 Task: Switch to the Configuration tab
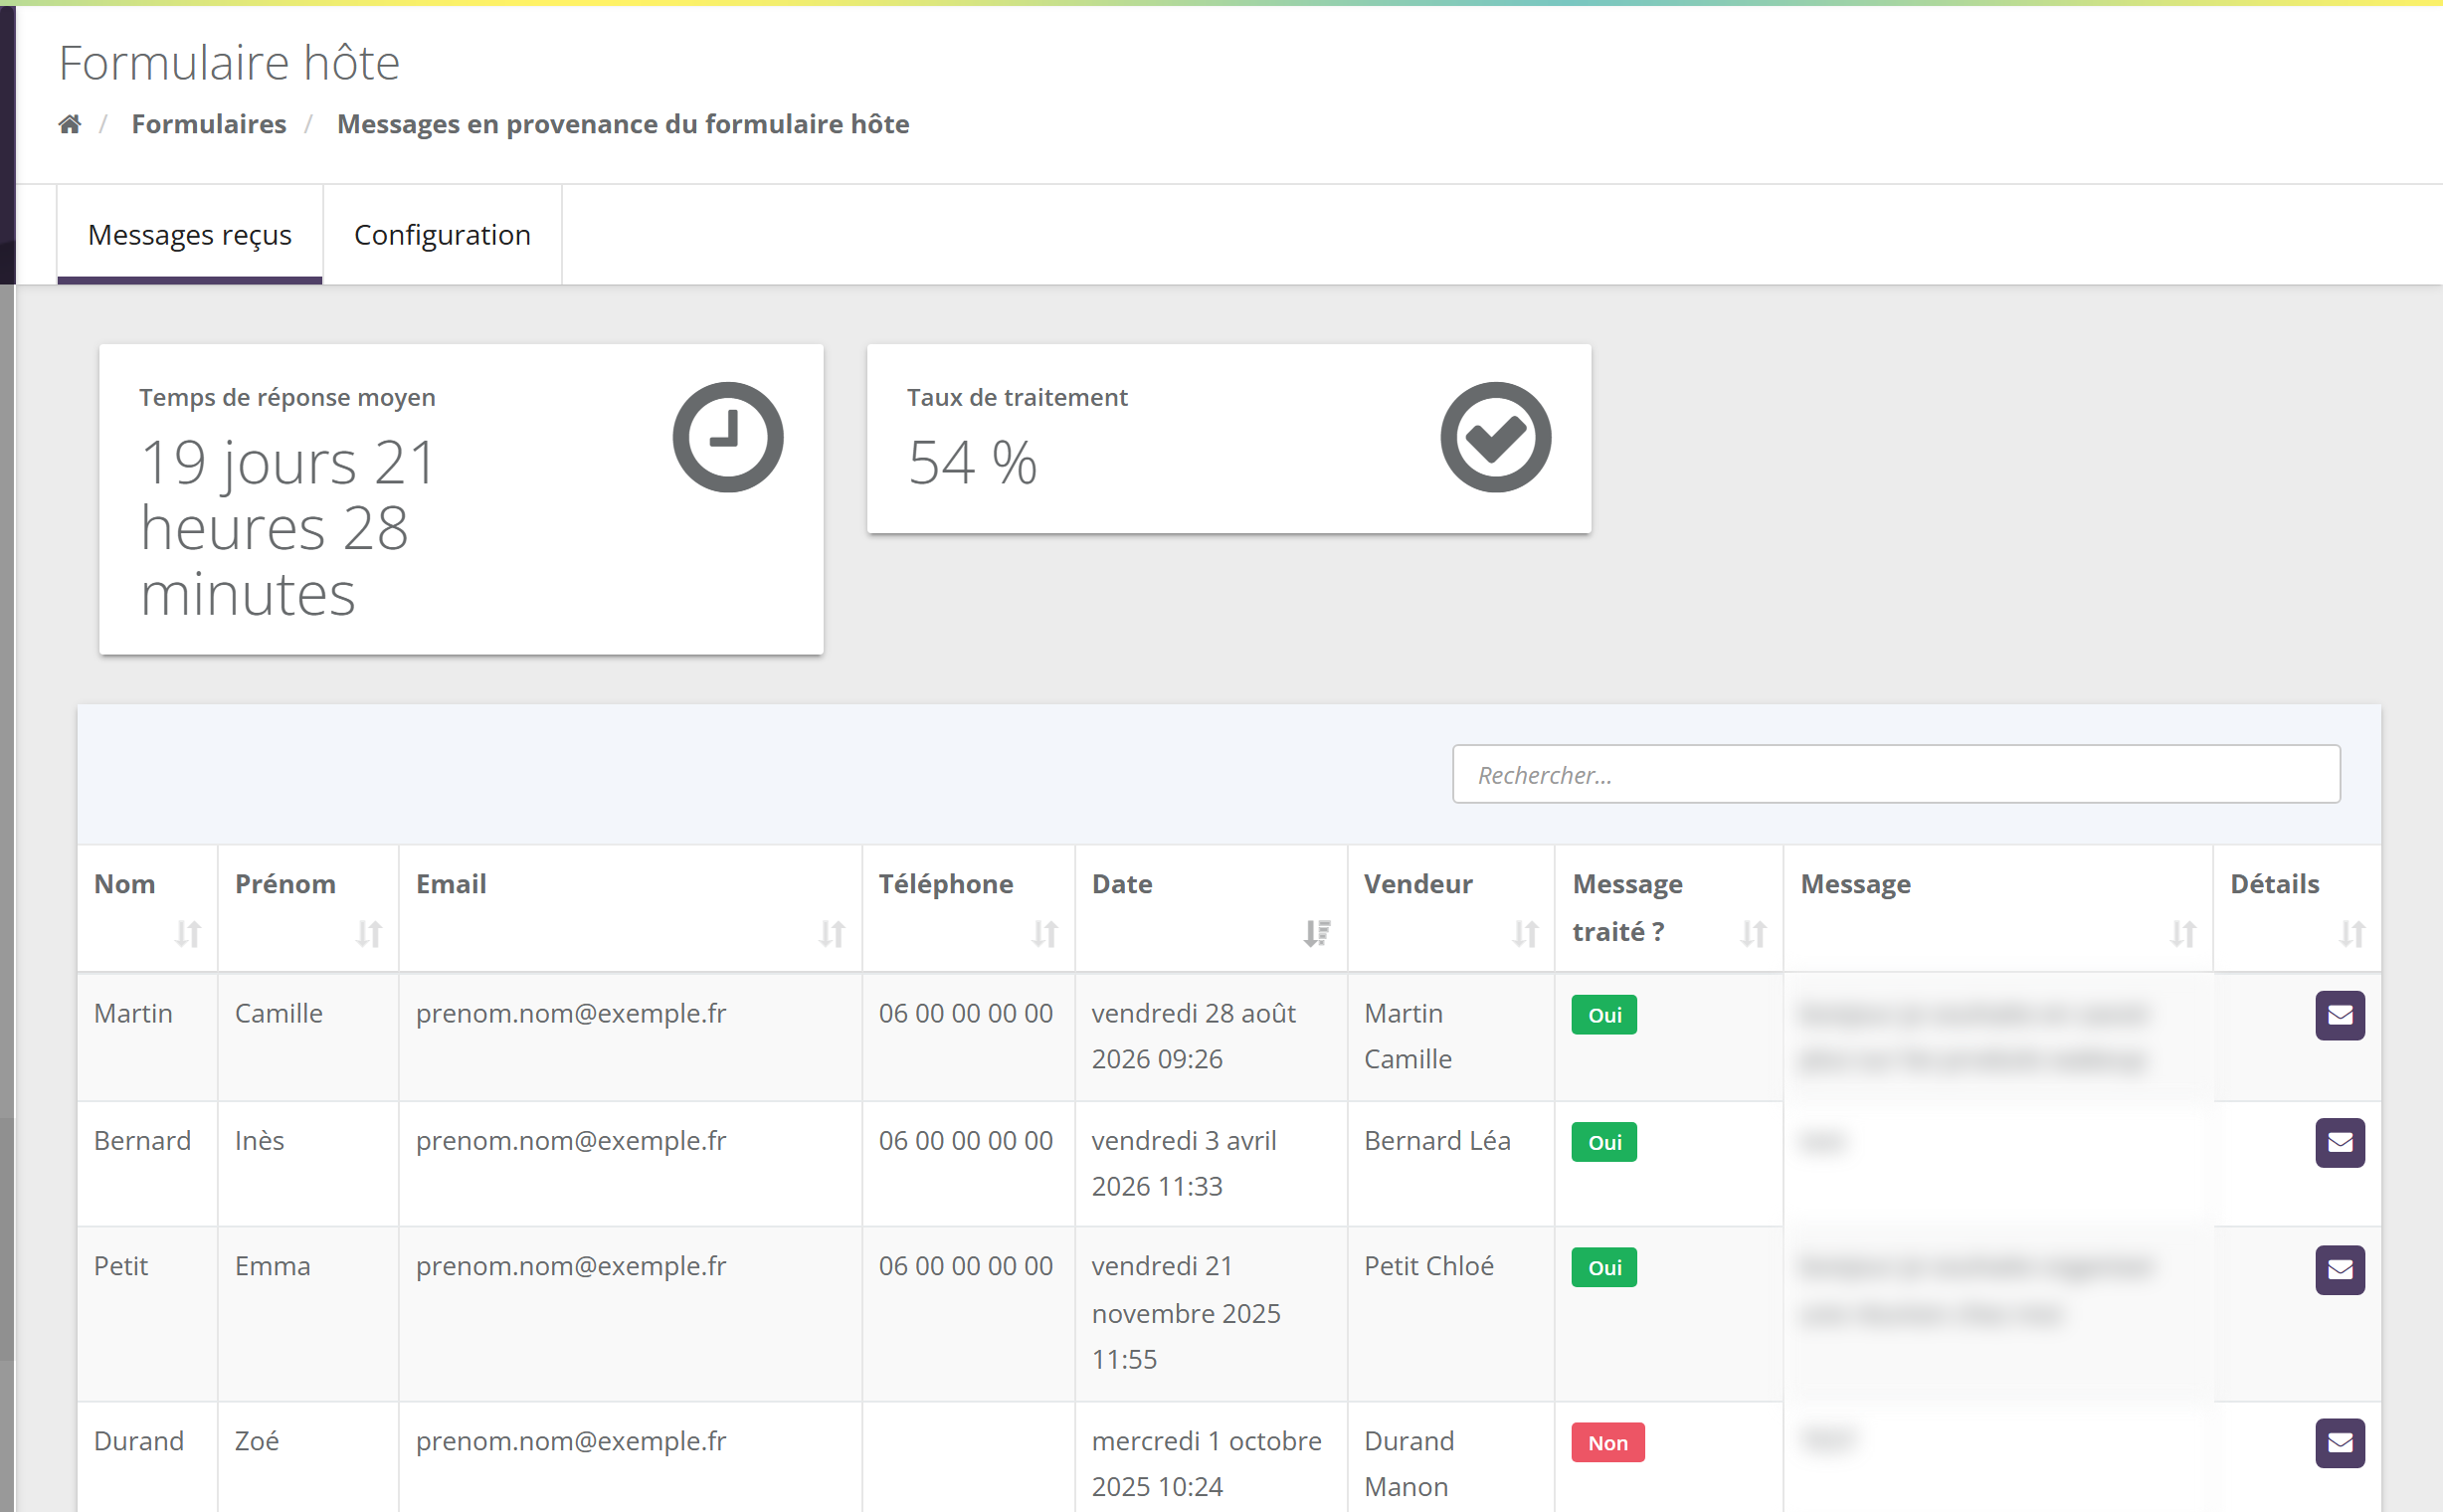point(442,235)
